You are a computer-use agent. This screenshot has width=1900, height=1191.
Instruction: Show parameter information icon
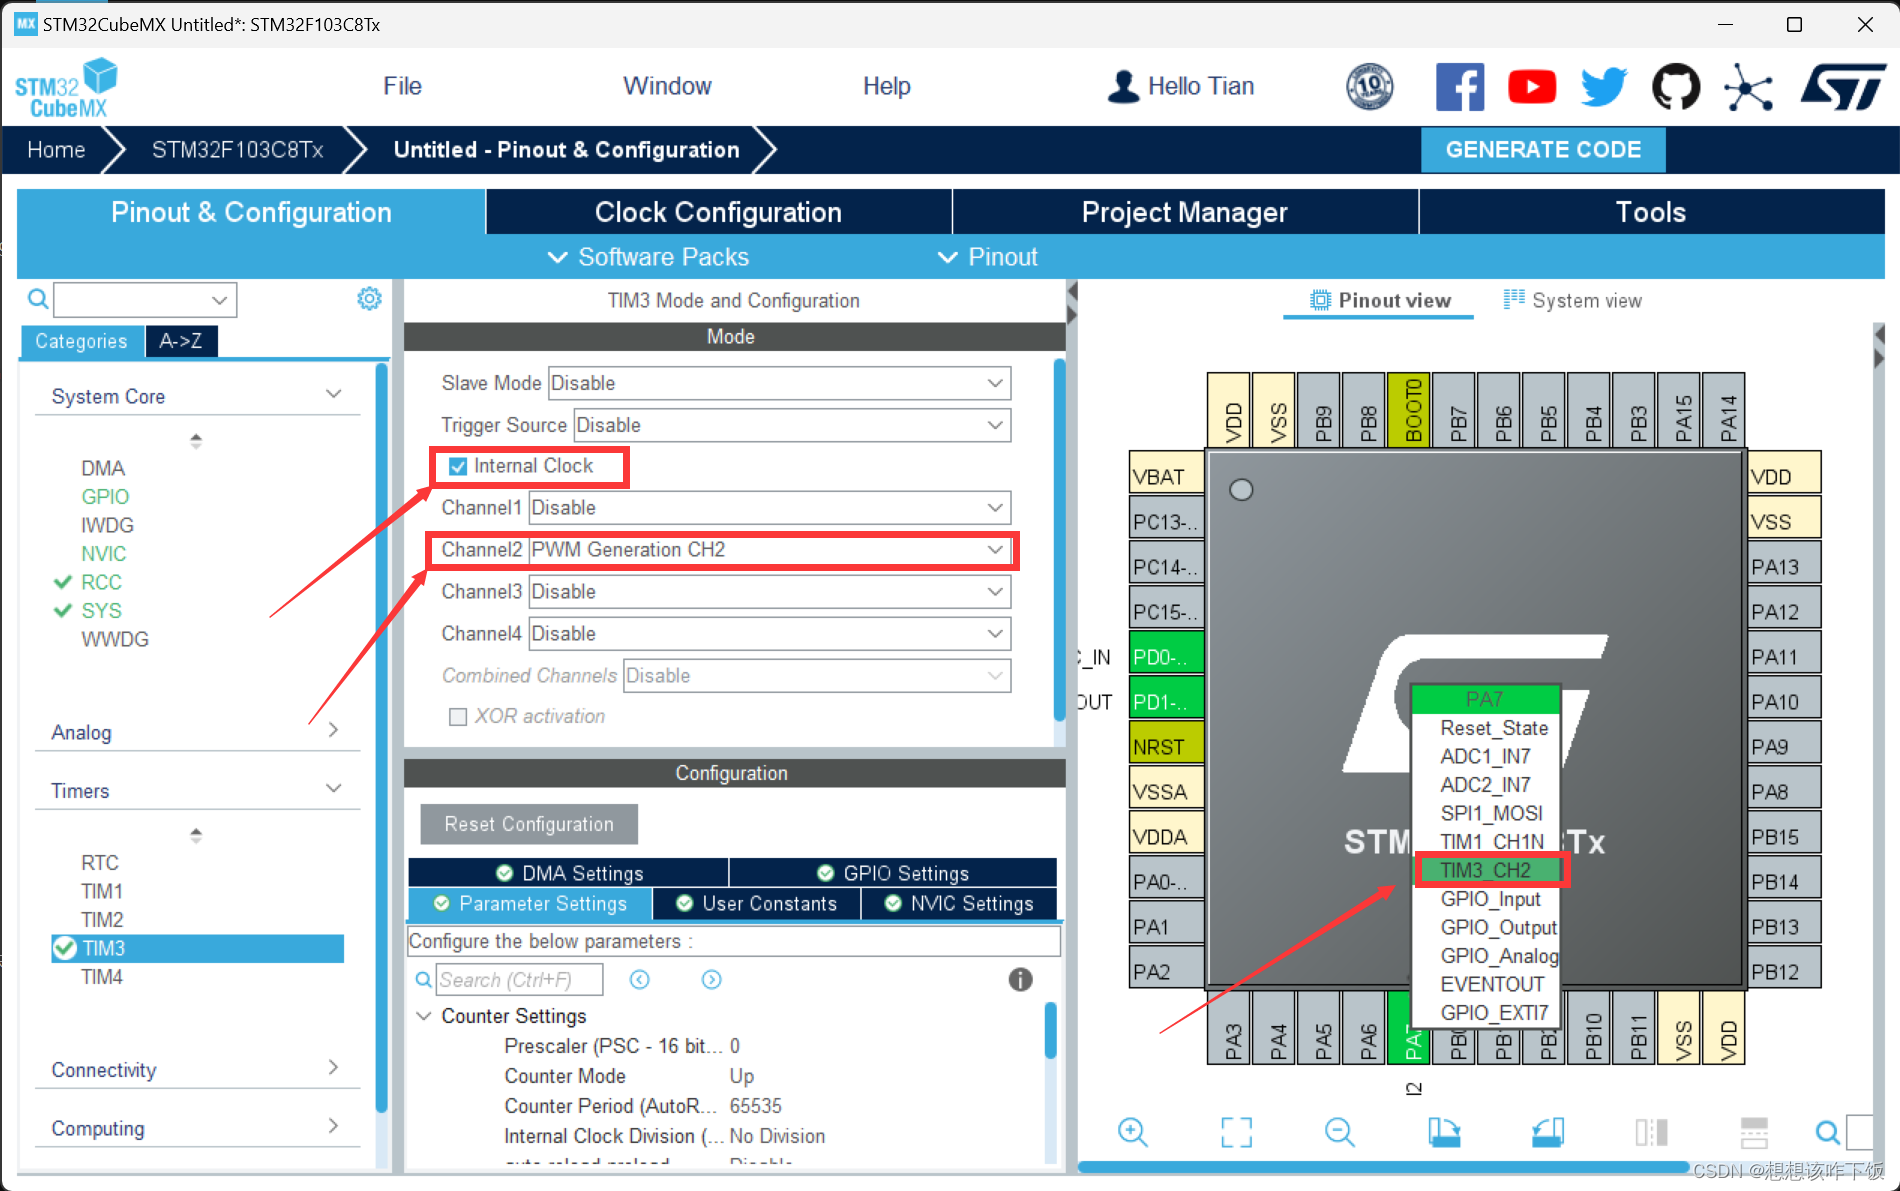tap(1020, 980)
